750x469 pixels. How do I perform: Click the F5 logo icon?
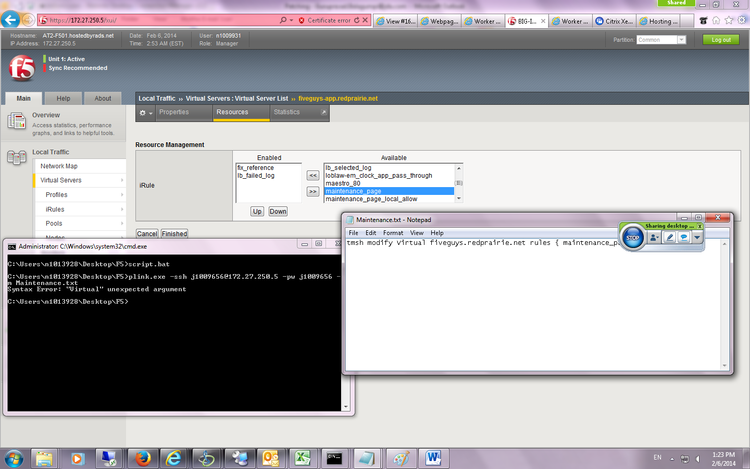[x=21, y=68]
